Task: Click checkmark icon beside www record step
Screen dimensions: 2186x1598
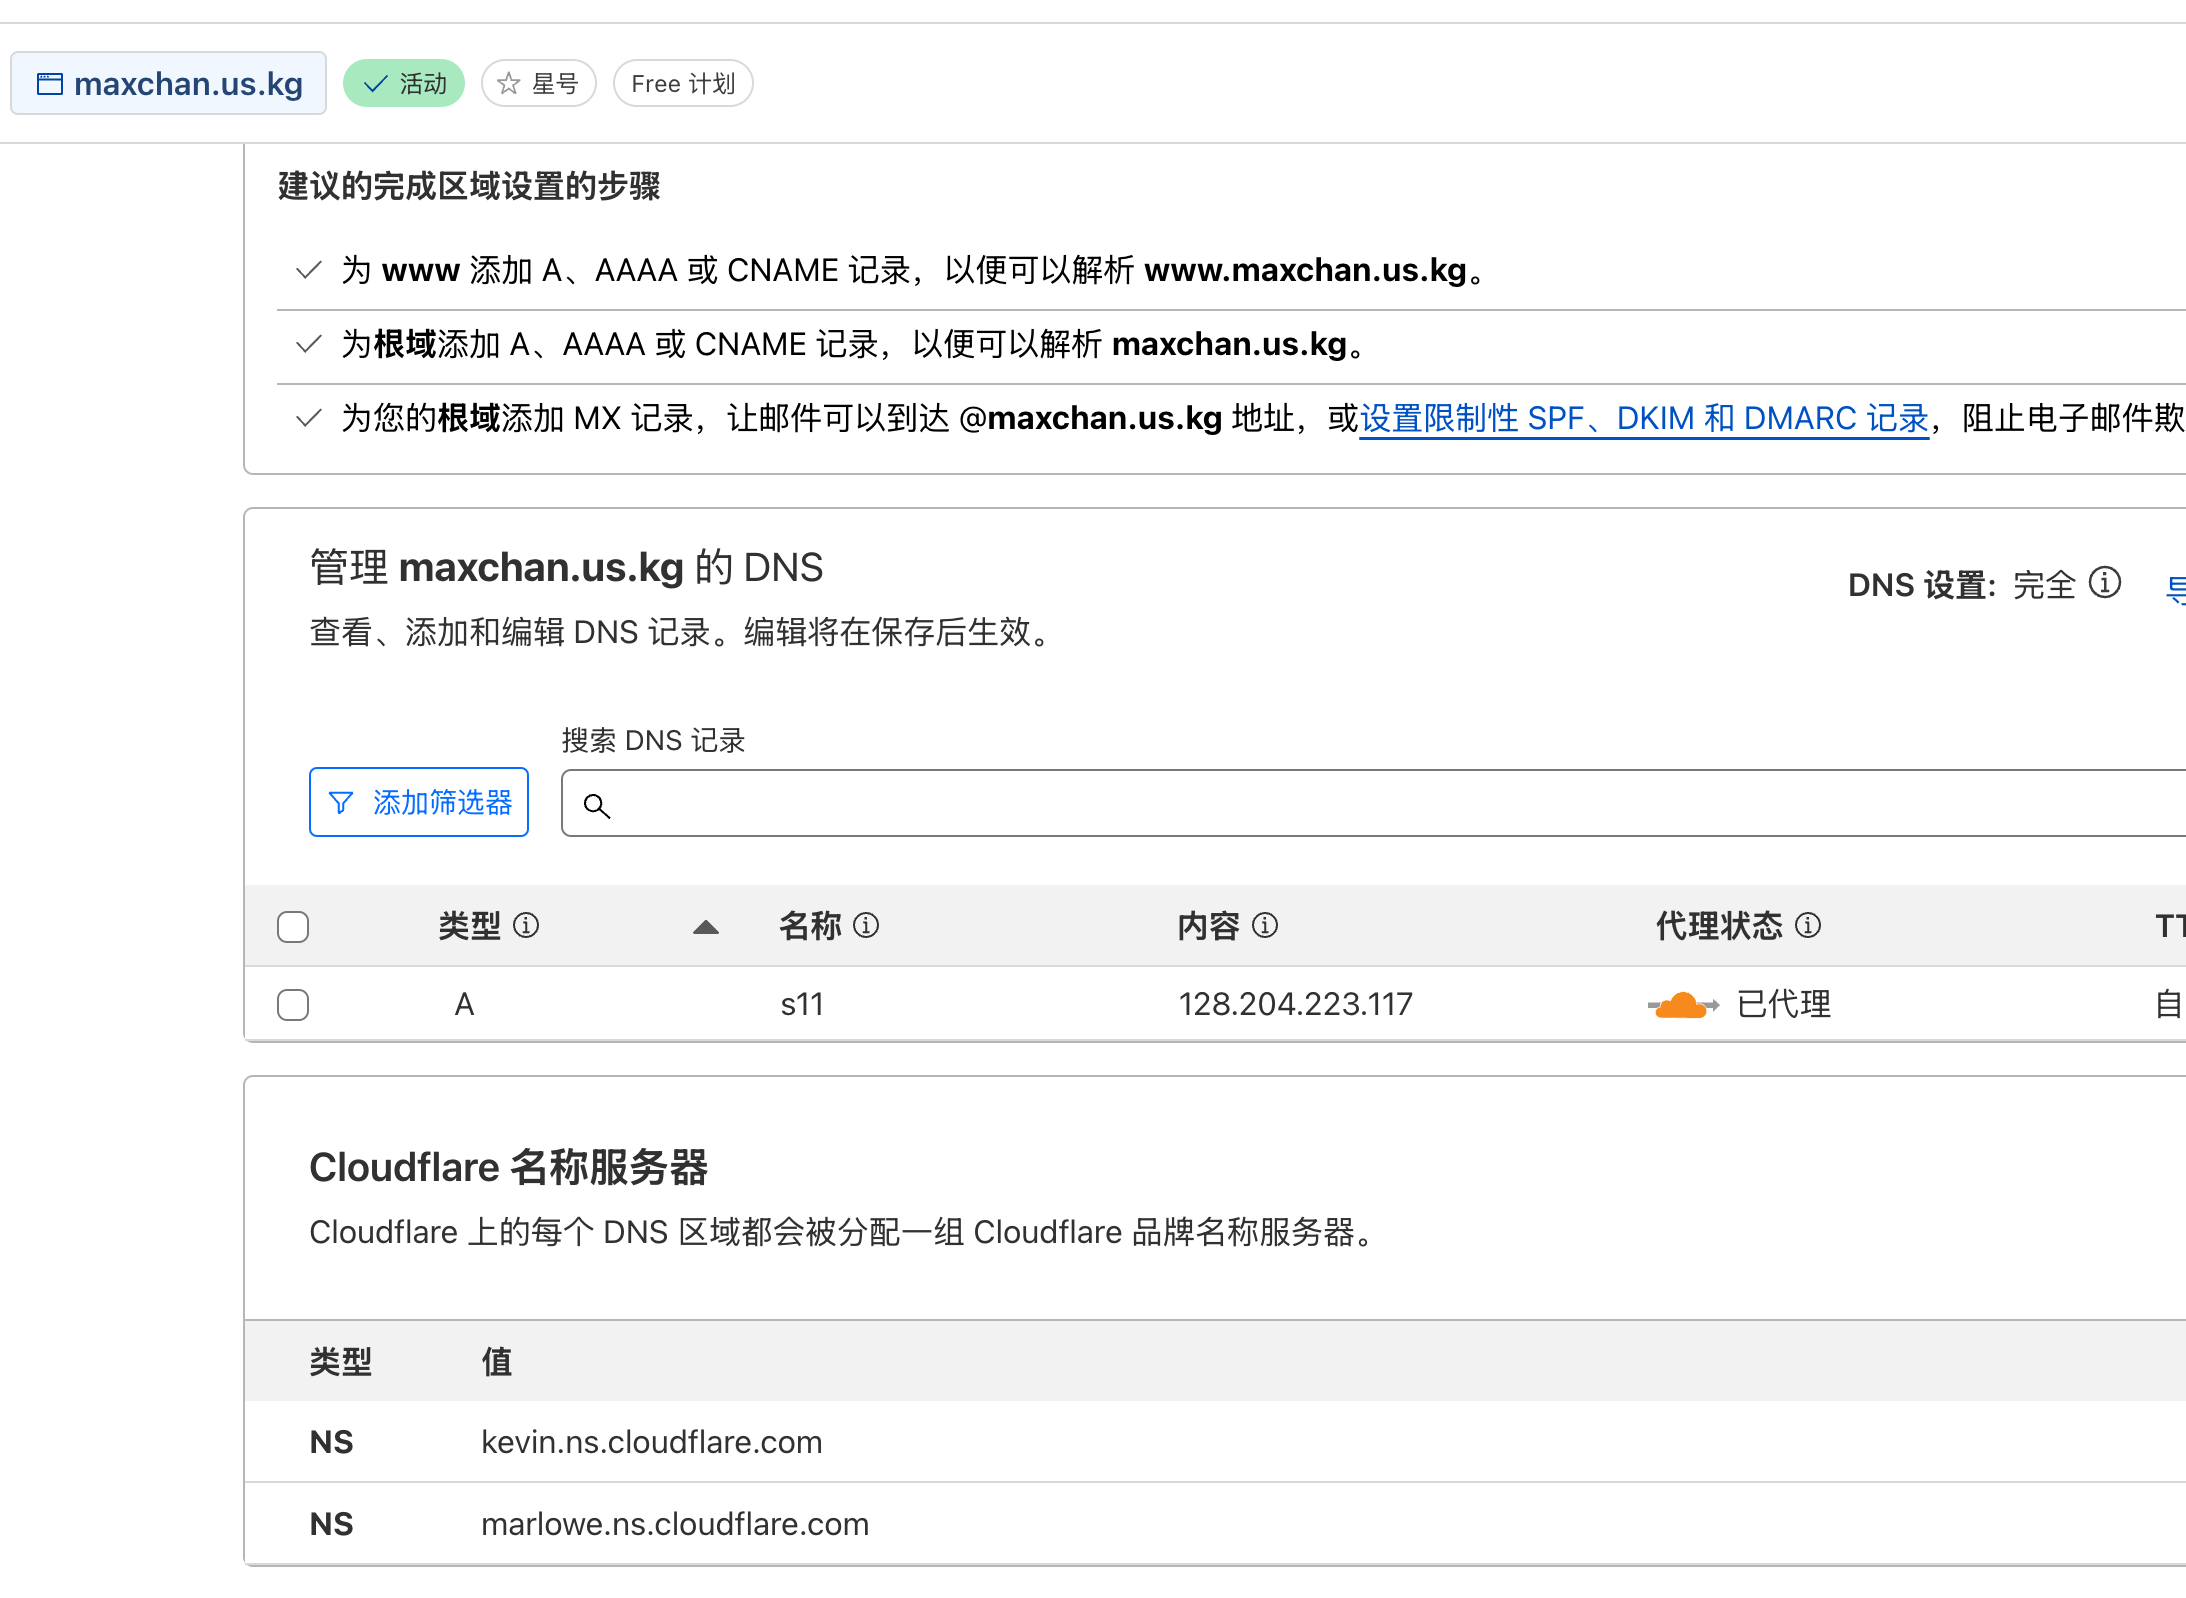Action: coord(309,270)
